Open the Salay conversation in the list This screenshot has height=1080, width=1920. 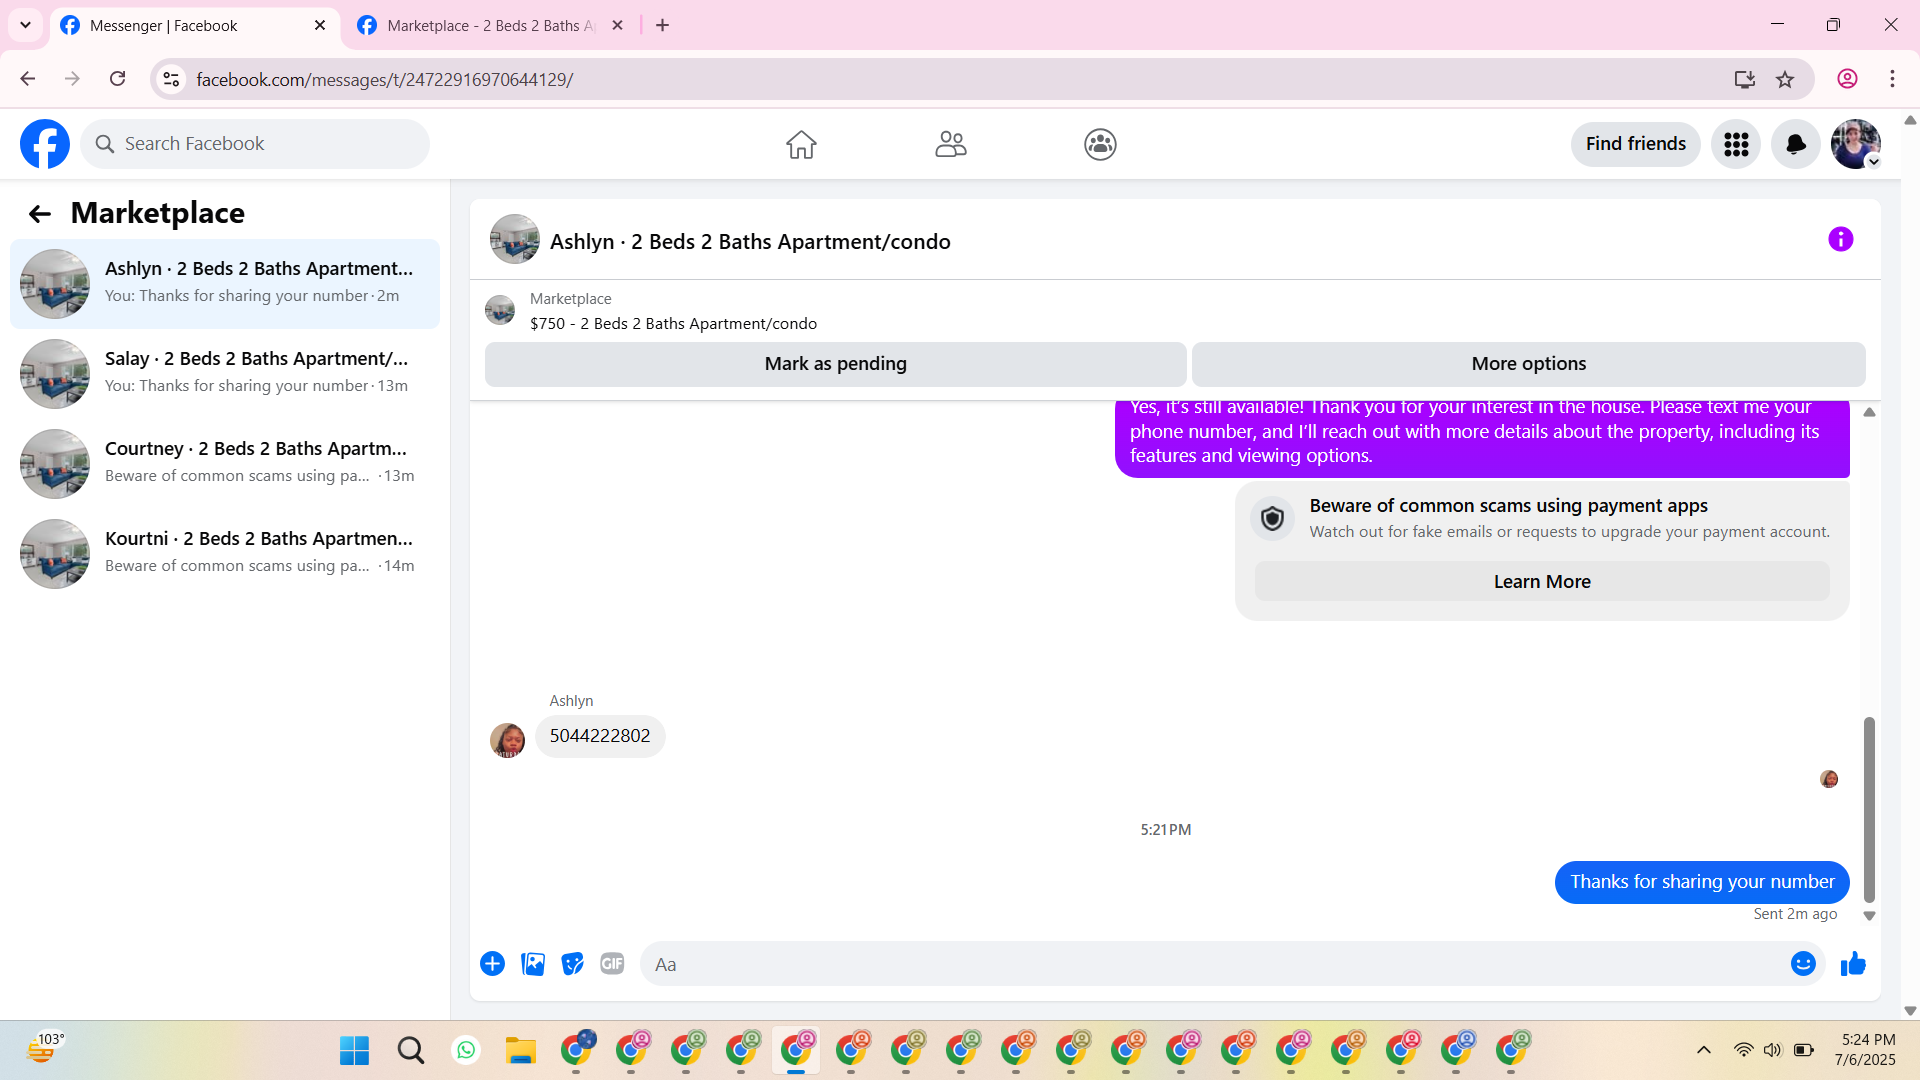(225, 373)
